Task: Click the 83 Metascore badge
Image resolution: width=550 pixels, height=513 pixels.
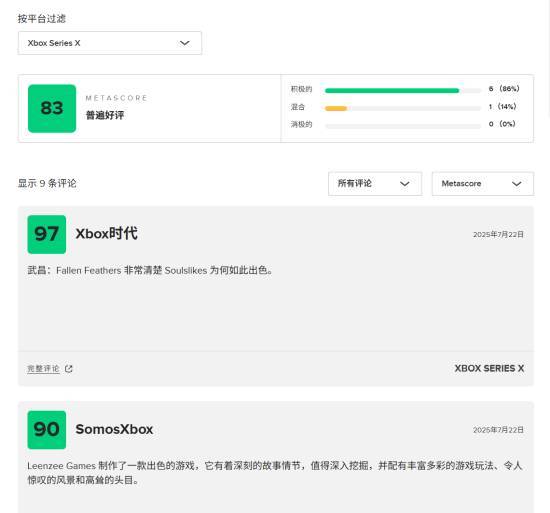Action: (52, 108)
